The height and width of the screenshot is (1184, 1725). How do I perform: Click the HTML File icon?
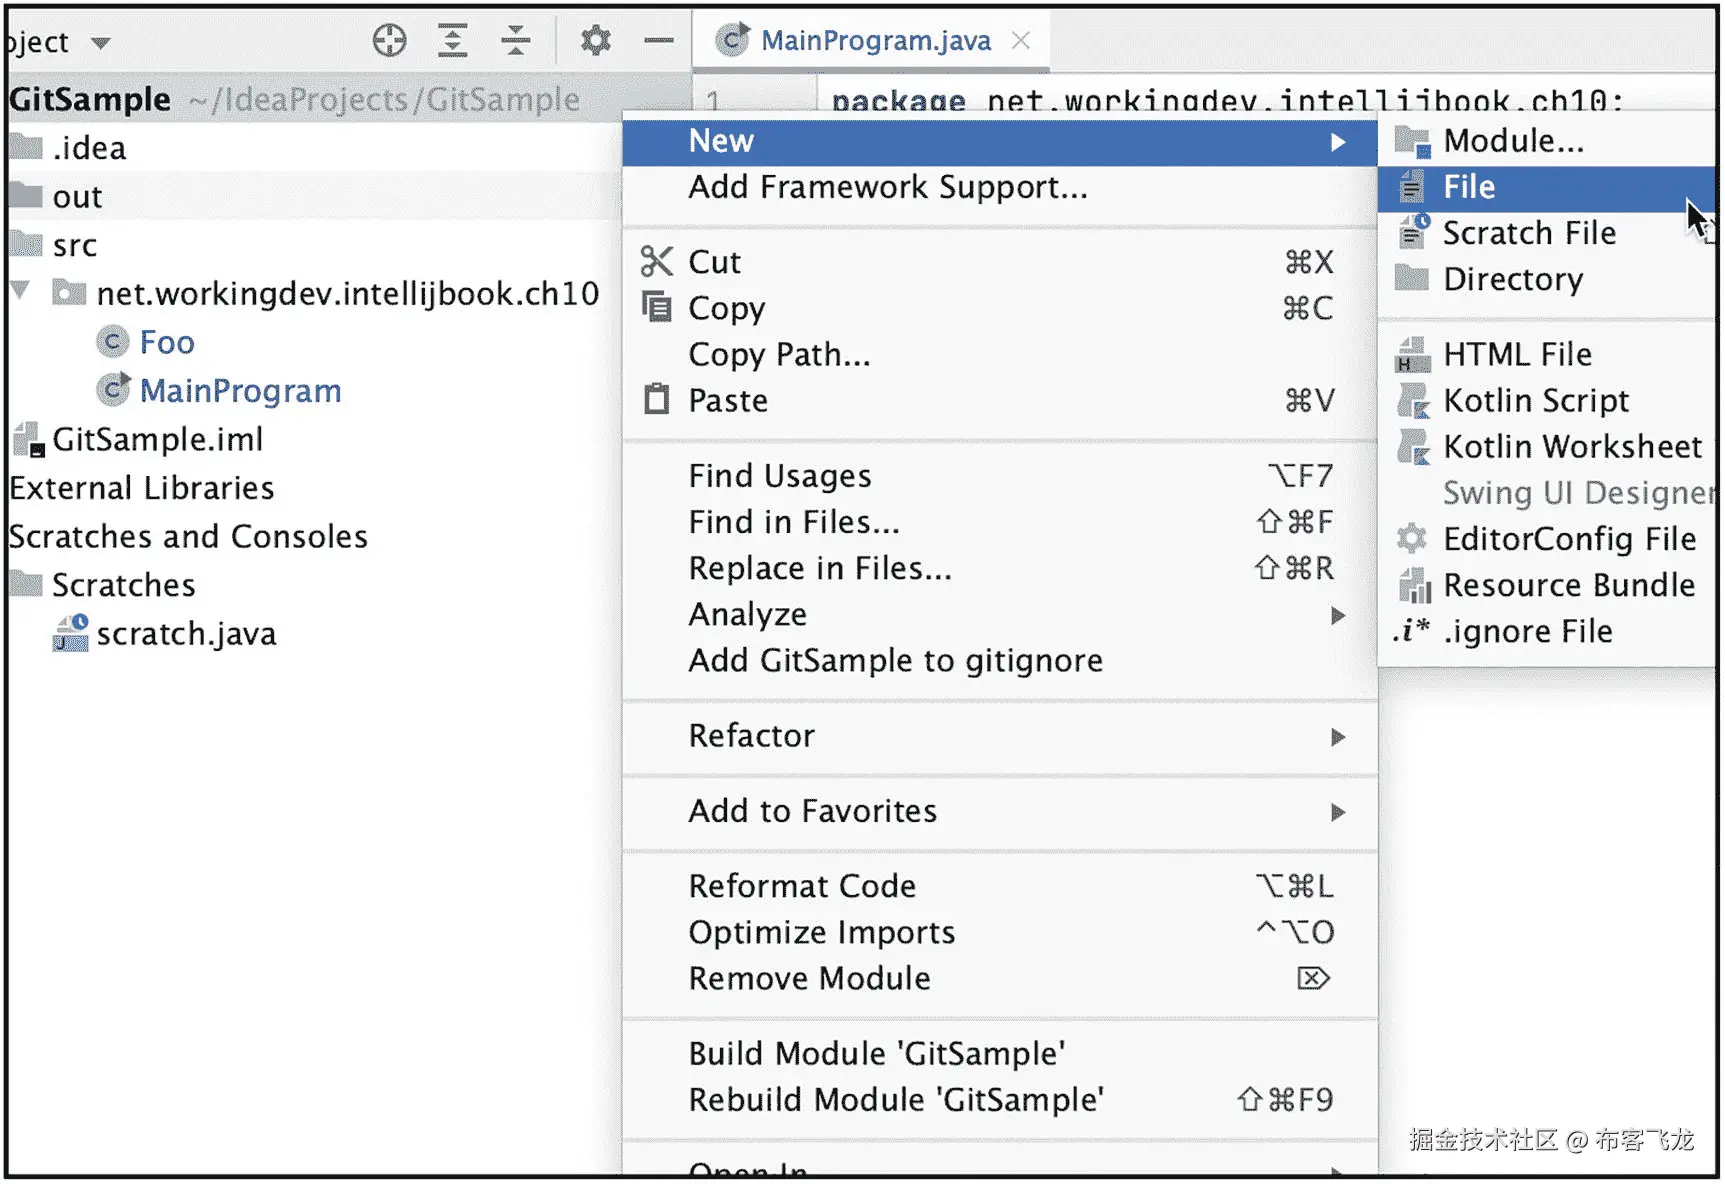(x=1412, y=355)
